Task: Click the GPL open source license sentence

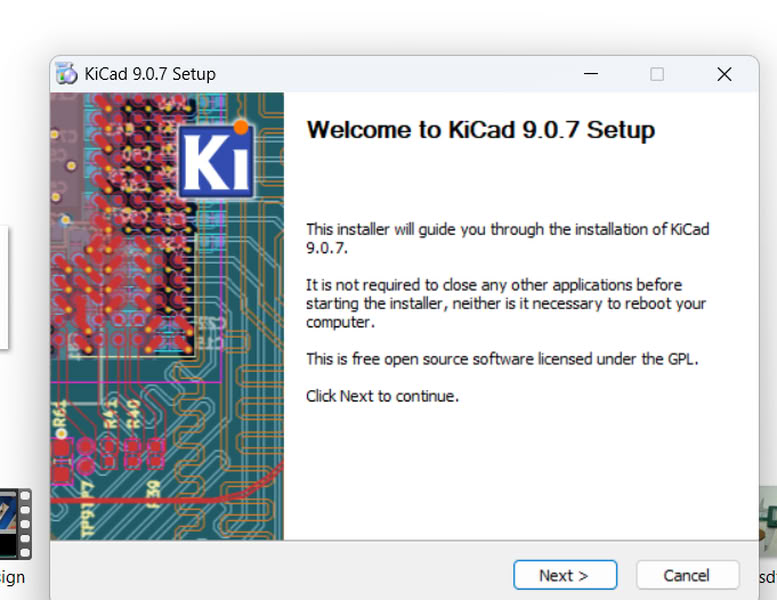Action: click(502, 358)
